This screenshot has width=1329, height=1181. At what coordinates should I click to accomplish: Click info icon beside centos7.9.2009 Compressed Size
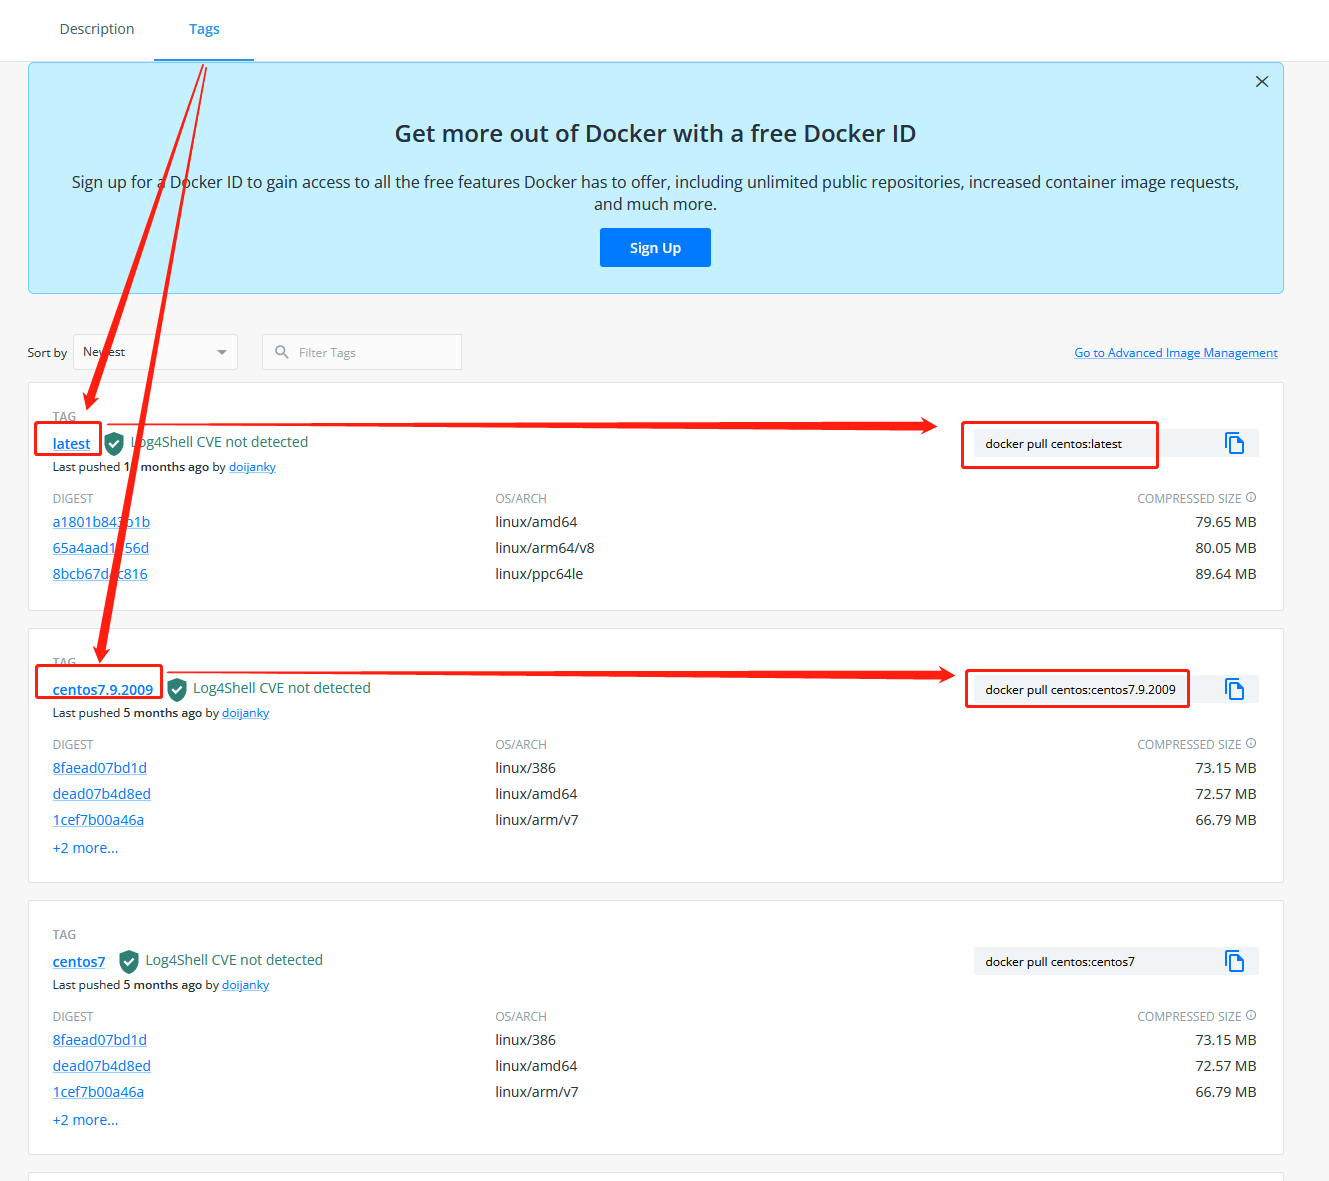(1251, 743)
